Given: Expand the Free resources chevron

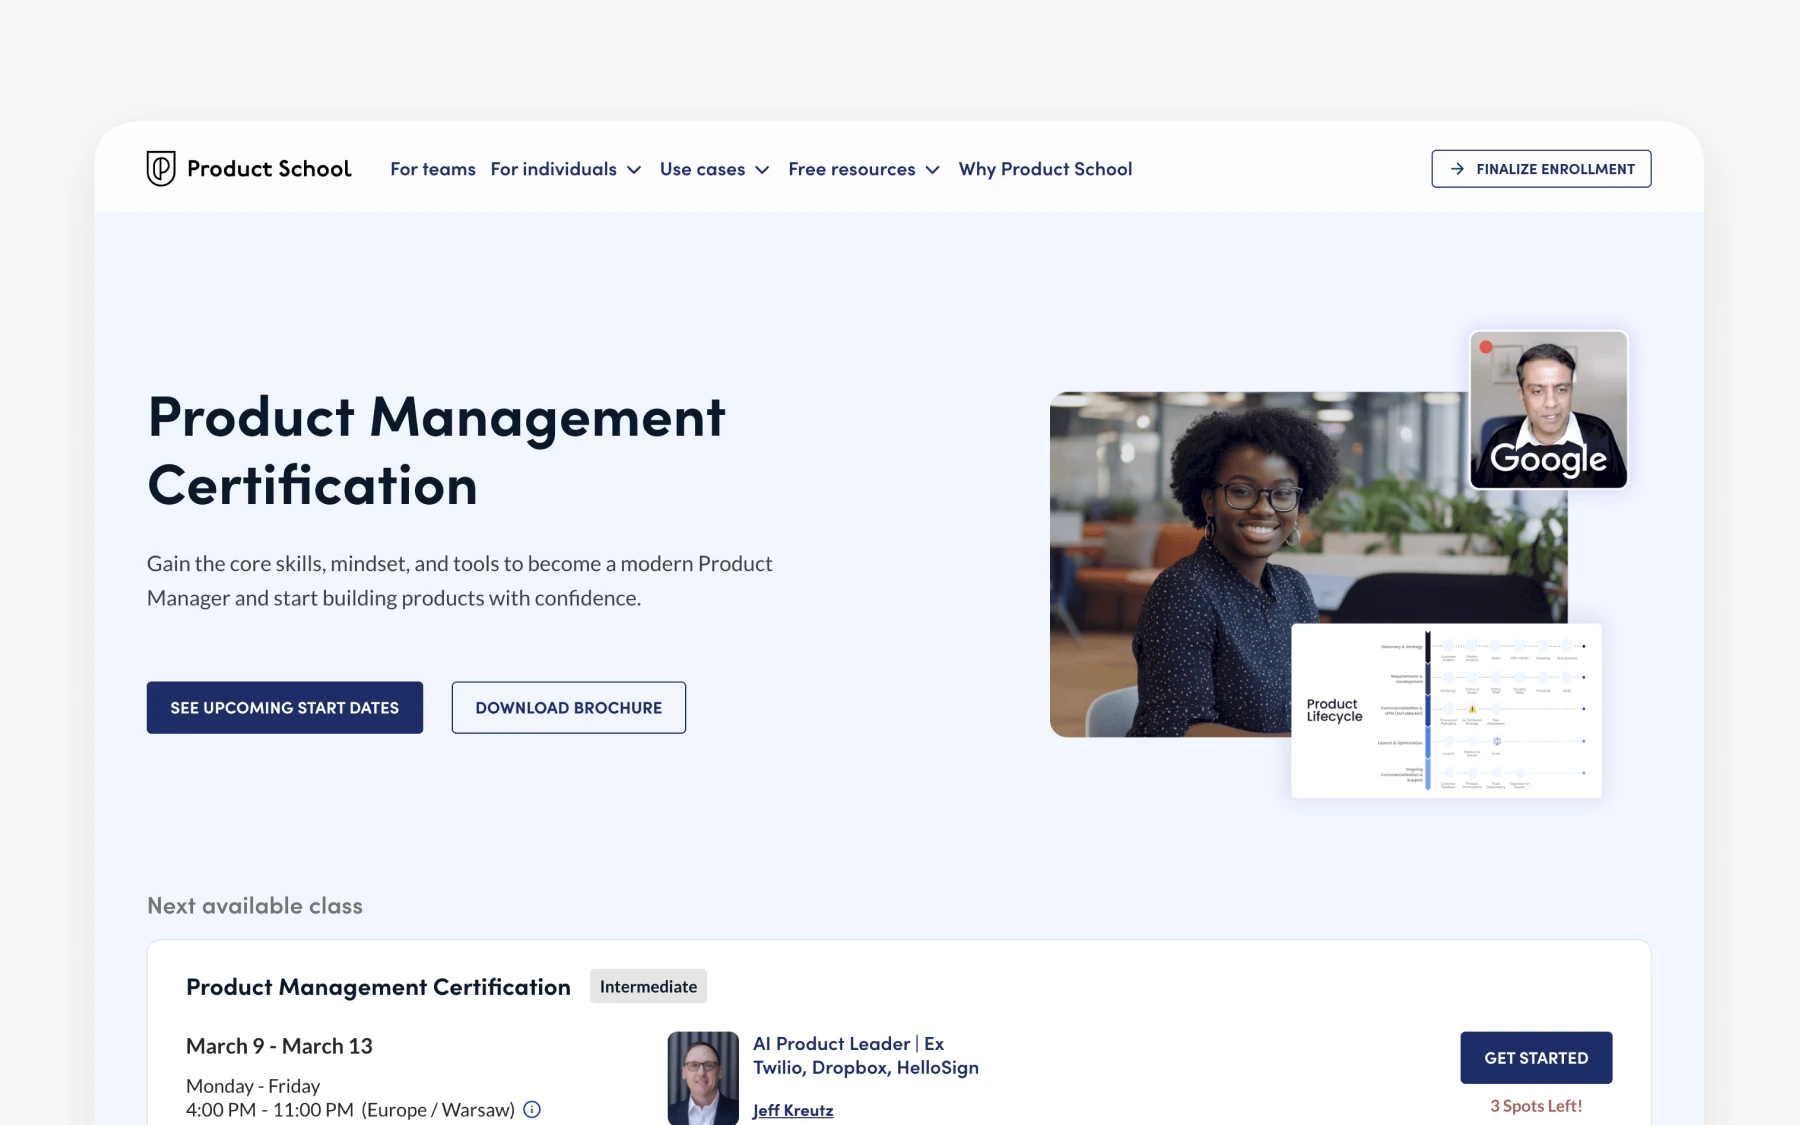Looking at the screenshot, I should point(933,170).
